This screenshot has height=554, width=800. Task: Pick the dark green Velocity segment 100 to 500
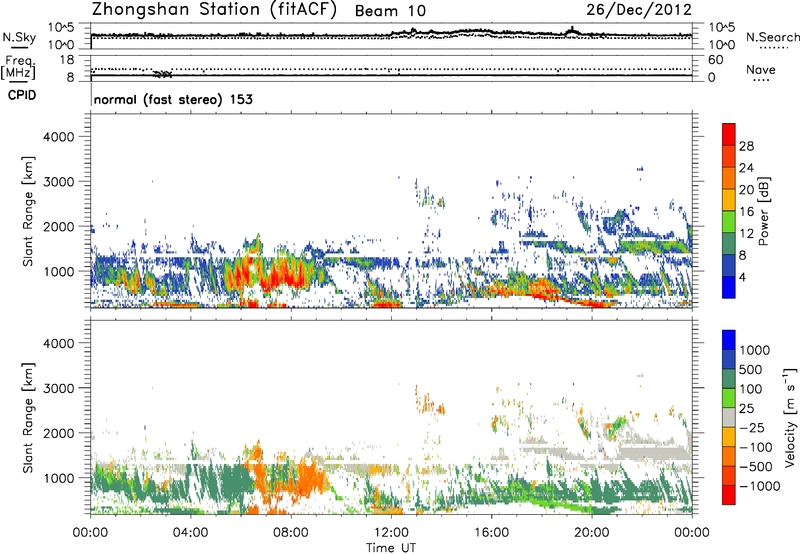[x=729, y=379]
